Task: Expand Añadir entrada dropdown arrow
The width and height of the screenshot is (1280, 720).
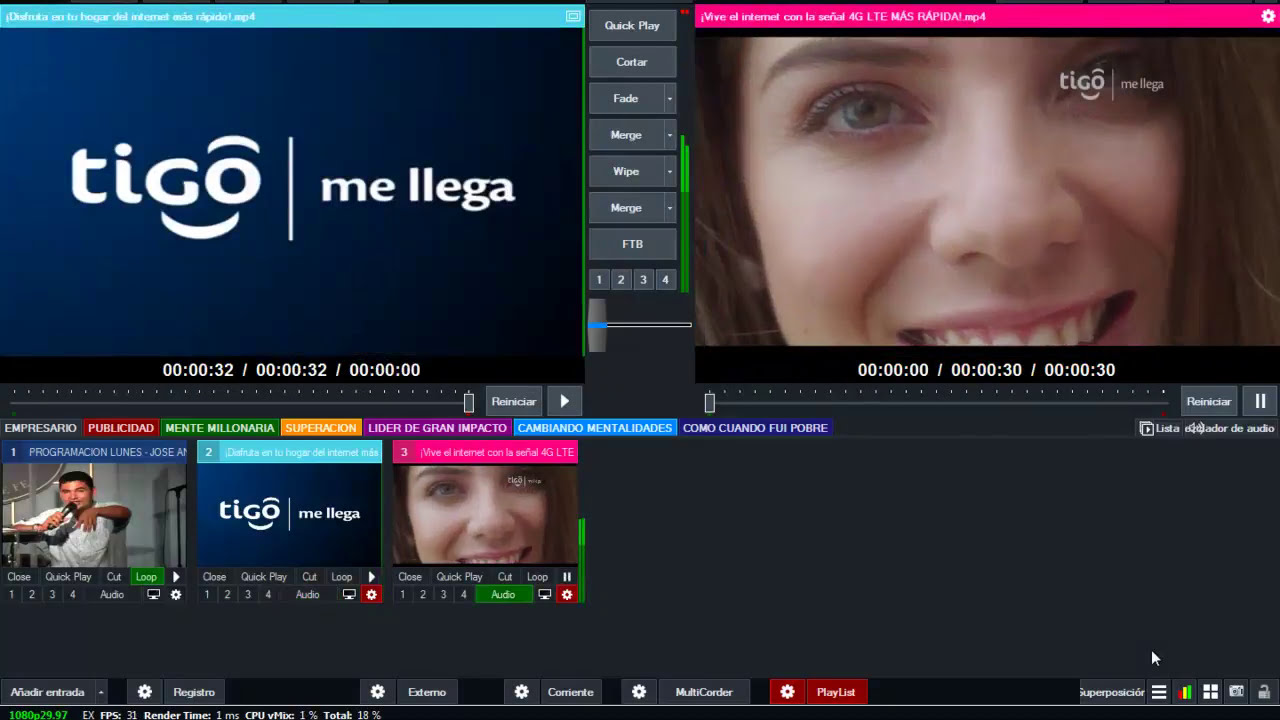Action: (x=101, y=692)
